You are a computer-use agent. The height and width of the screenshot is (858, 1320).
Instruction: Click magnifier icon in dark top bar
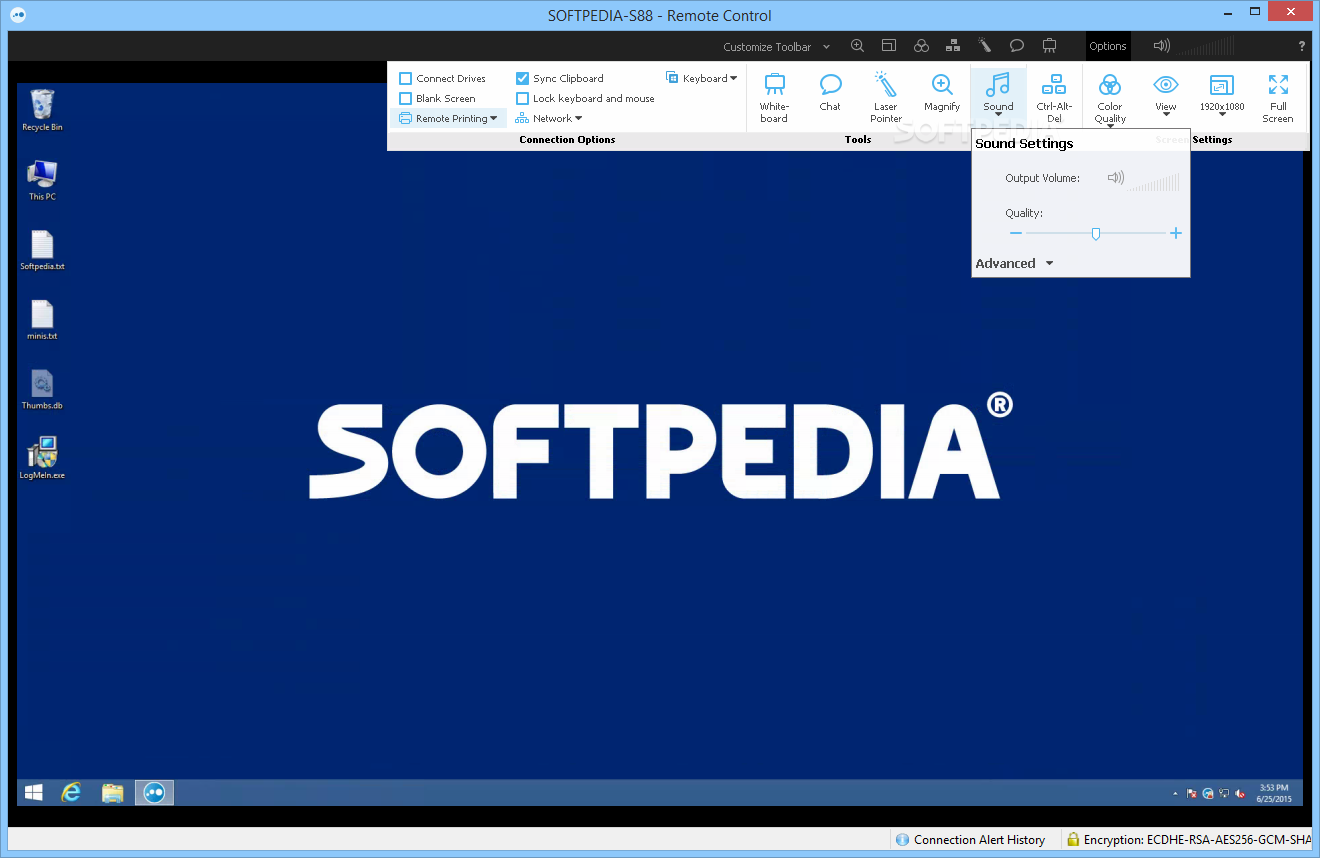[x=857, y=46]
